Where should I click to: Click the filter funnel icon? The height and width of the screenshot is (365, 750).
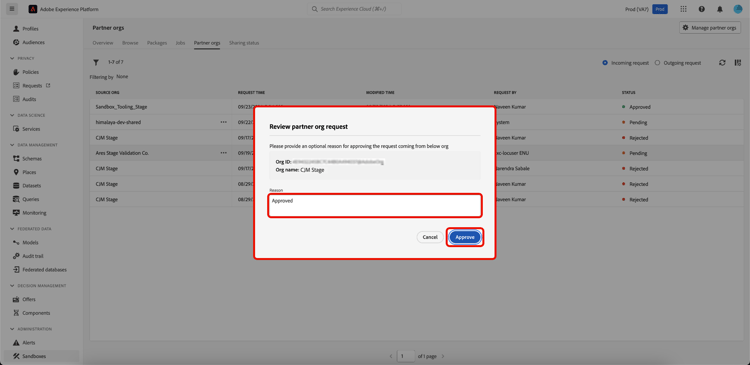(x=96, y=62)
